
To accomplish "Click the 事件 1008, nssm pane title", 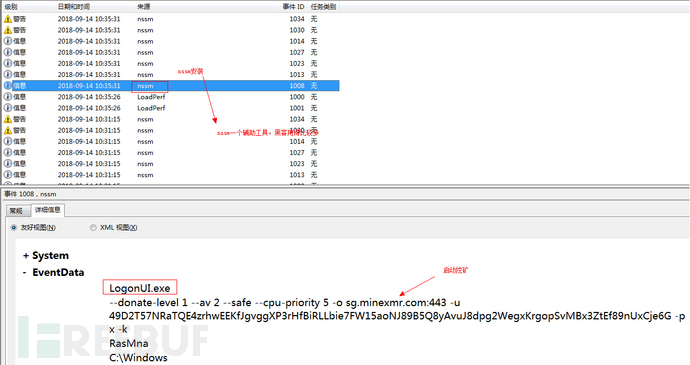I will (x=30, y=194).
